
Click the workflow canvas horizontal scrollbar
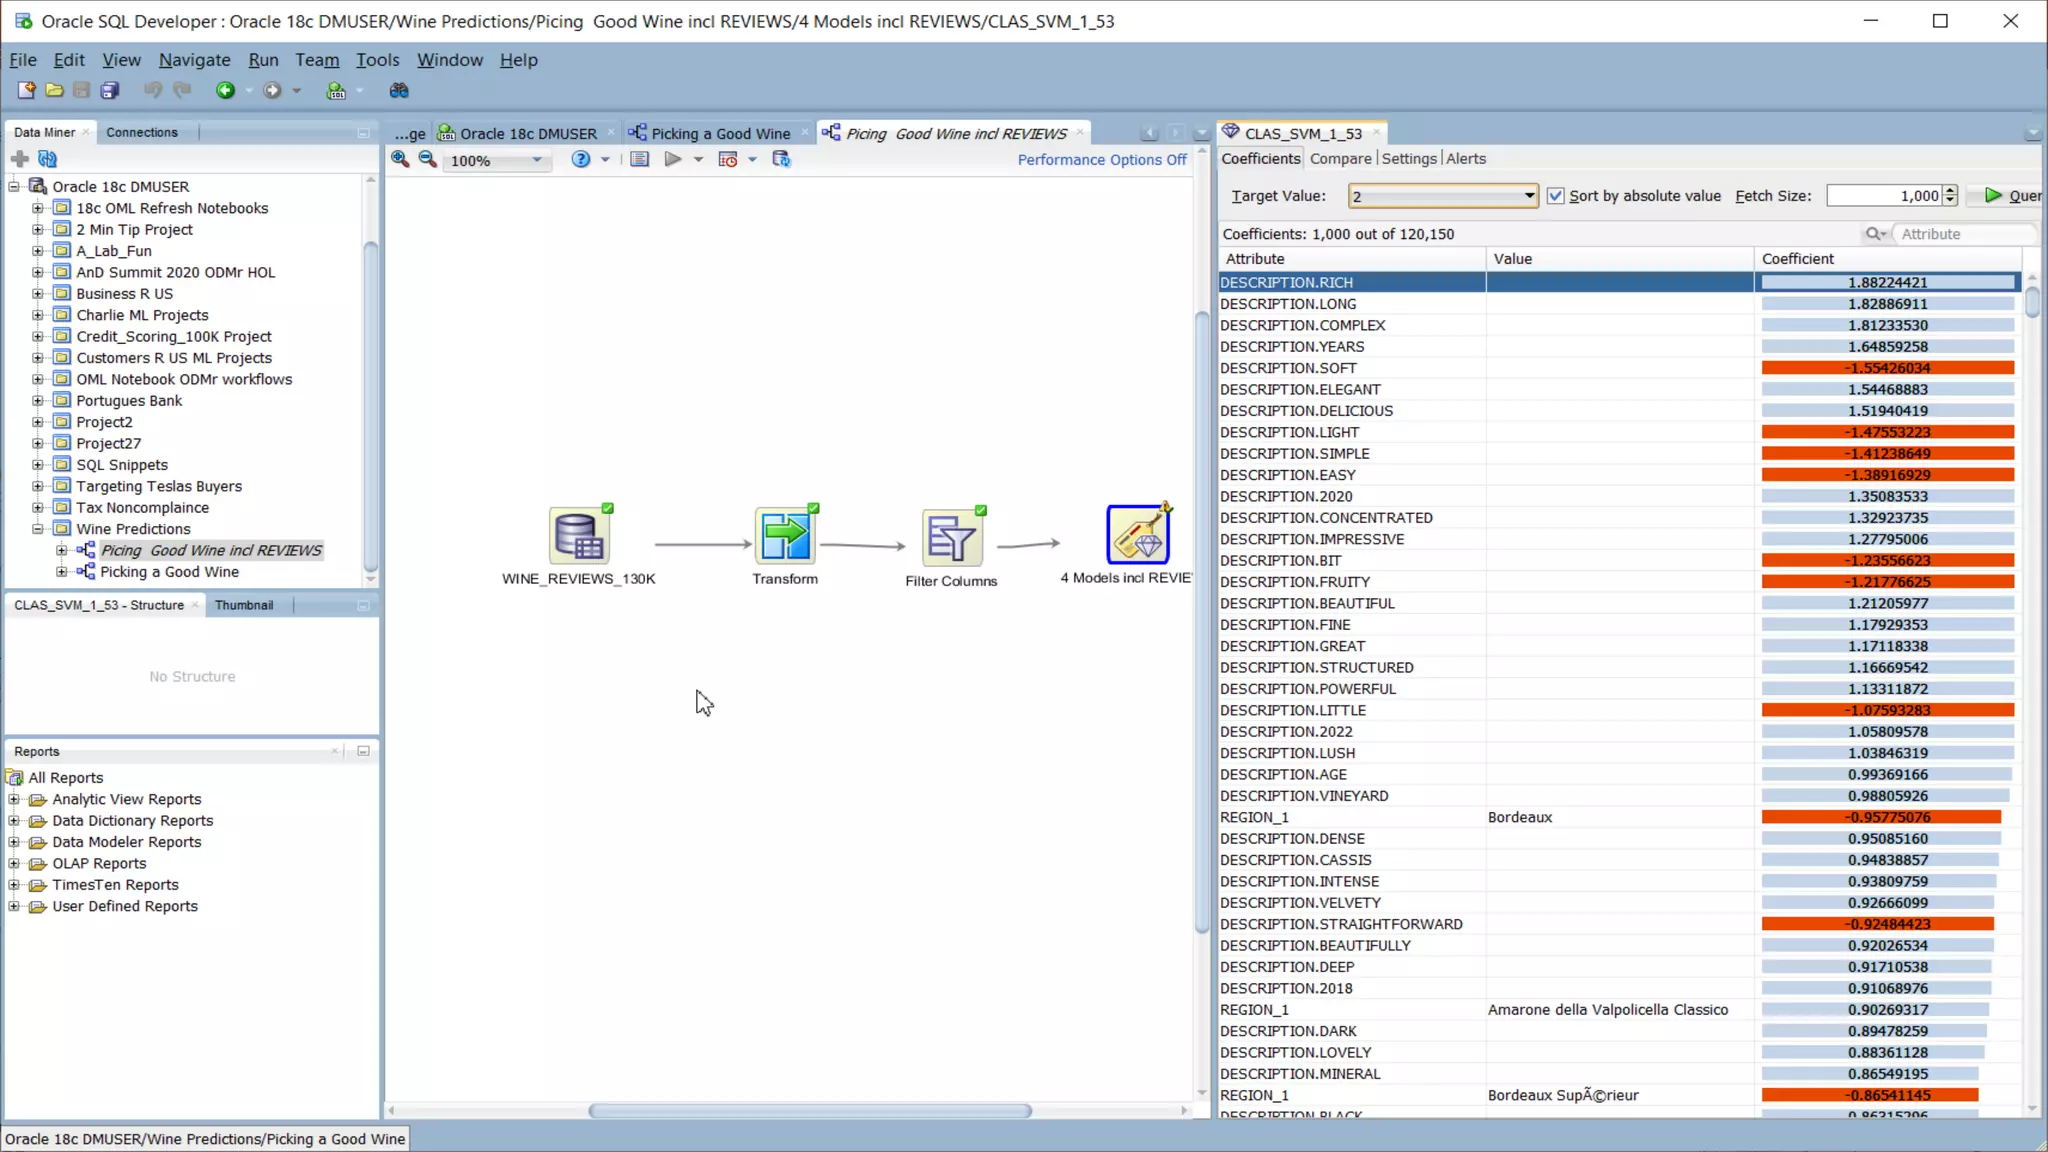pyautogui.click(x=809, y=1111)
